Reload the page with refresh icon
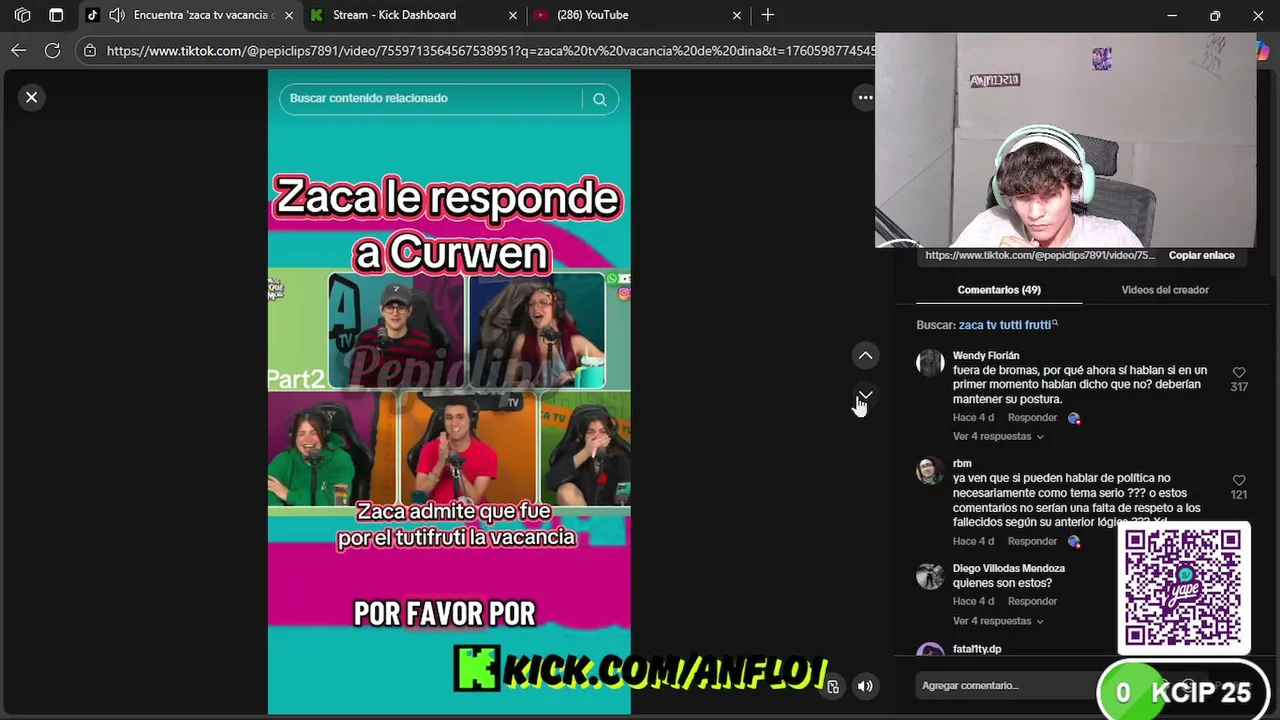This screenshot has height=720, width=1280. pyautogui.click(x=52, y=50)
